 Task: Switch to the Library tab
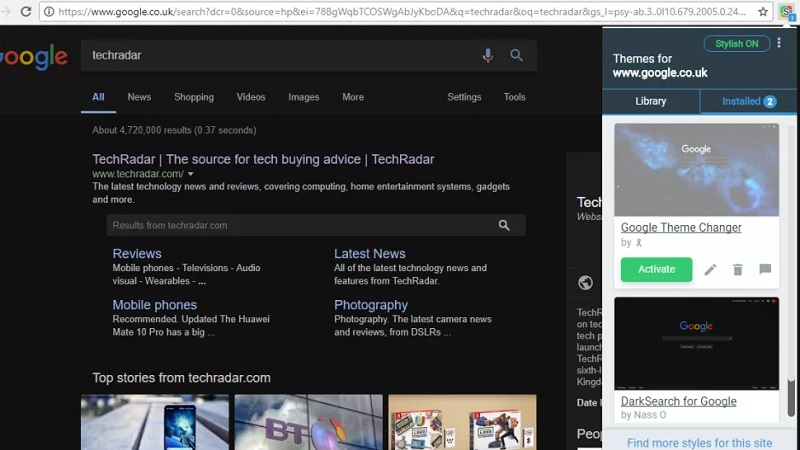pyautogui.click(x=651, y=101)
